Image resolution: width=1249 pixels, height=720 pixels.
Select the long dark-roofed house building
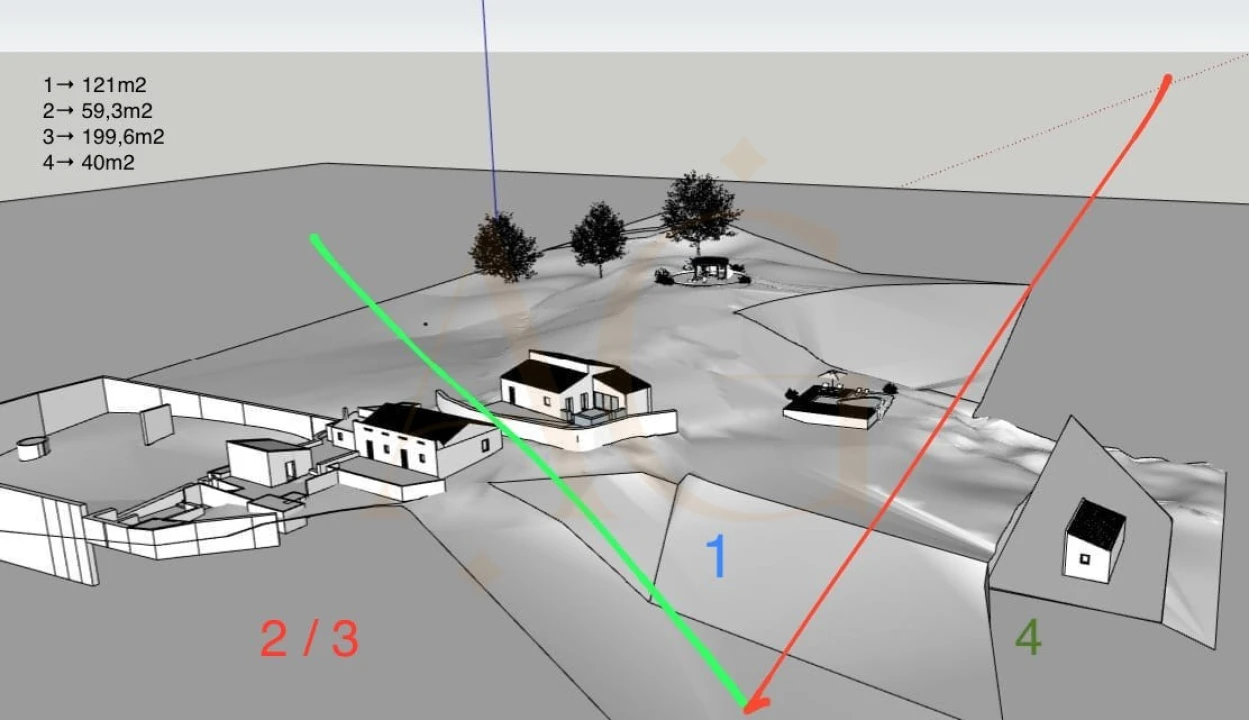(x=414, y=439)
